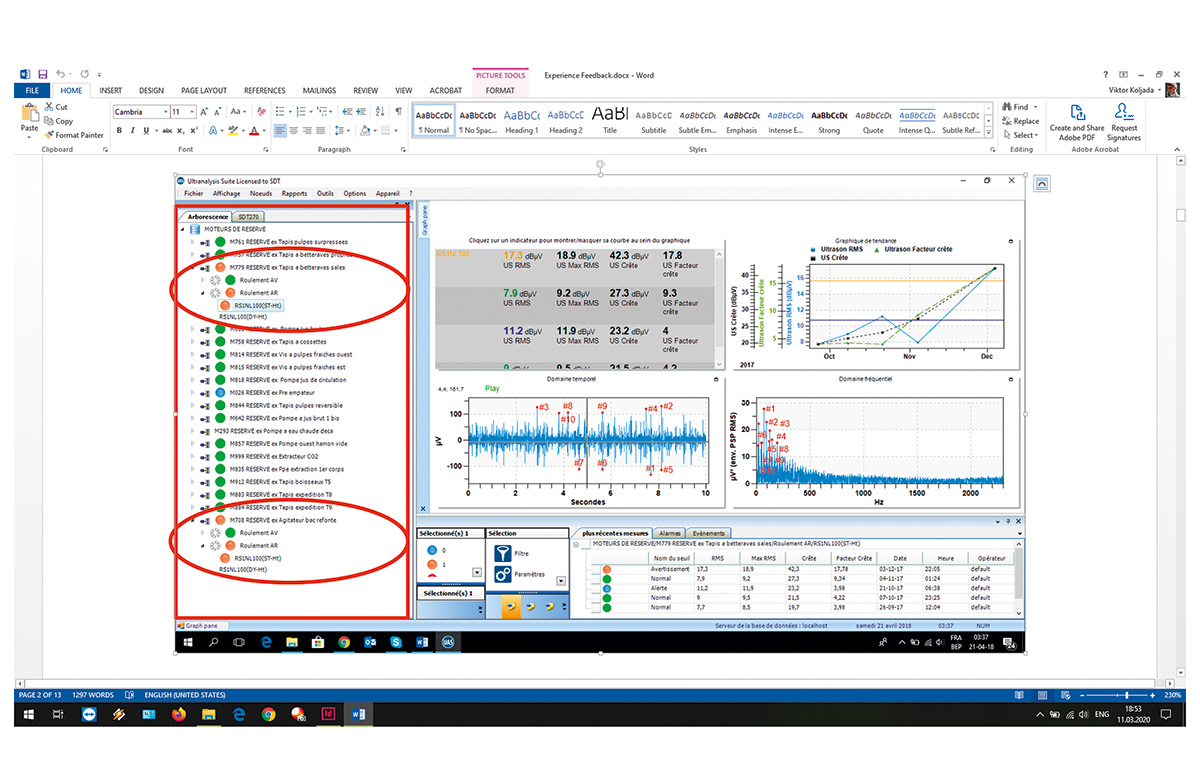1200x776 pixels.
Task: Open Ribbon Display Options icon
Action: (x=1123, y=74)
